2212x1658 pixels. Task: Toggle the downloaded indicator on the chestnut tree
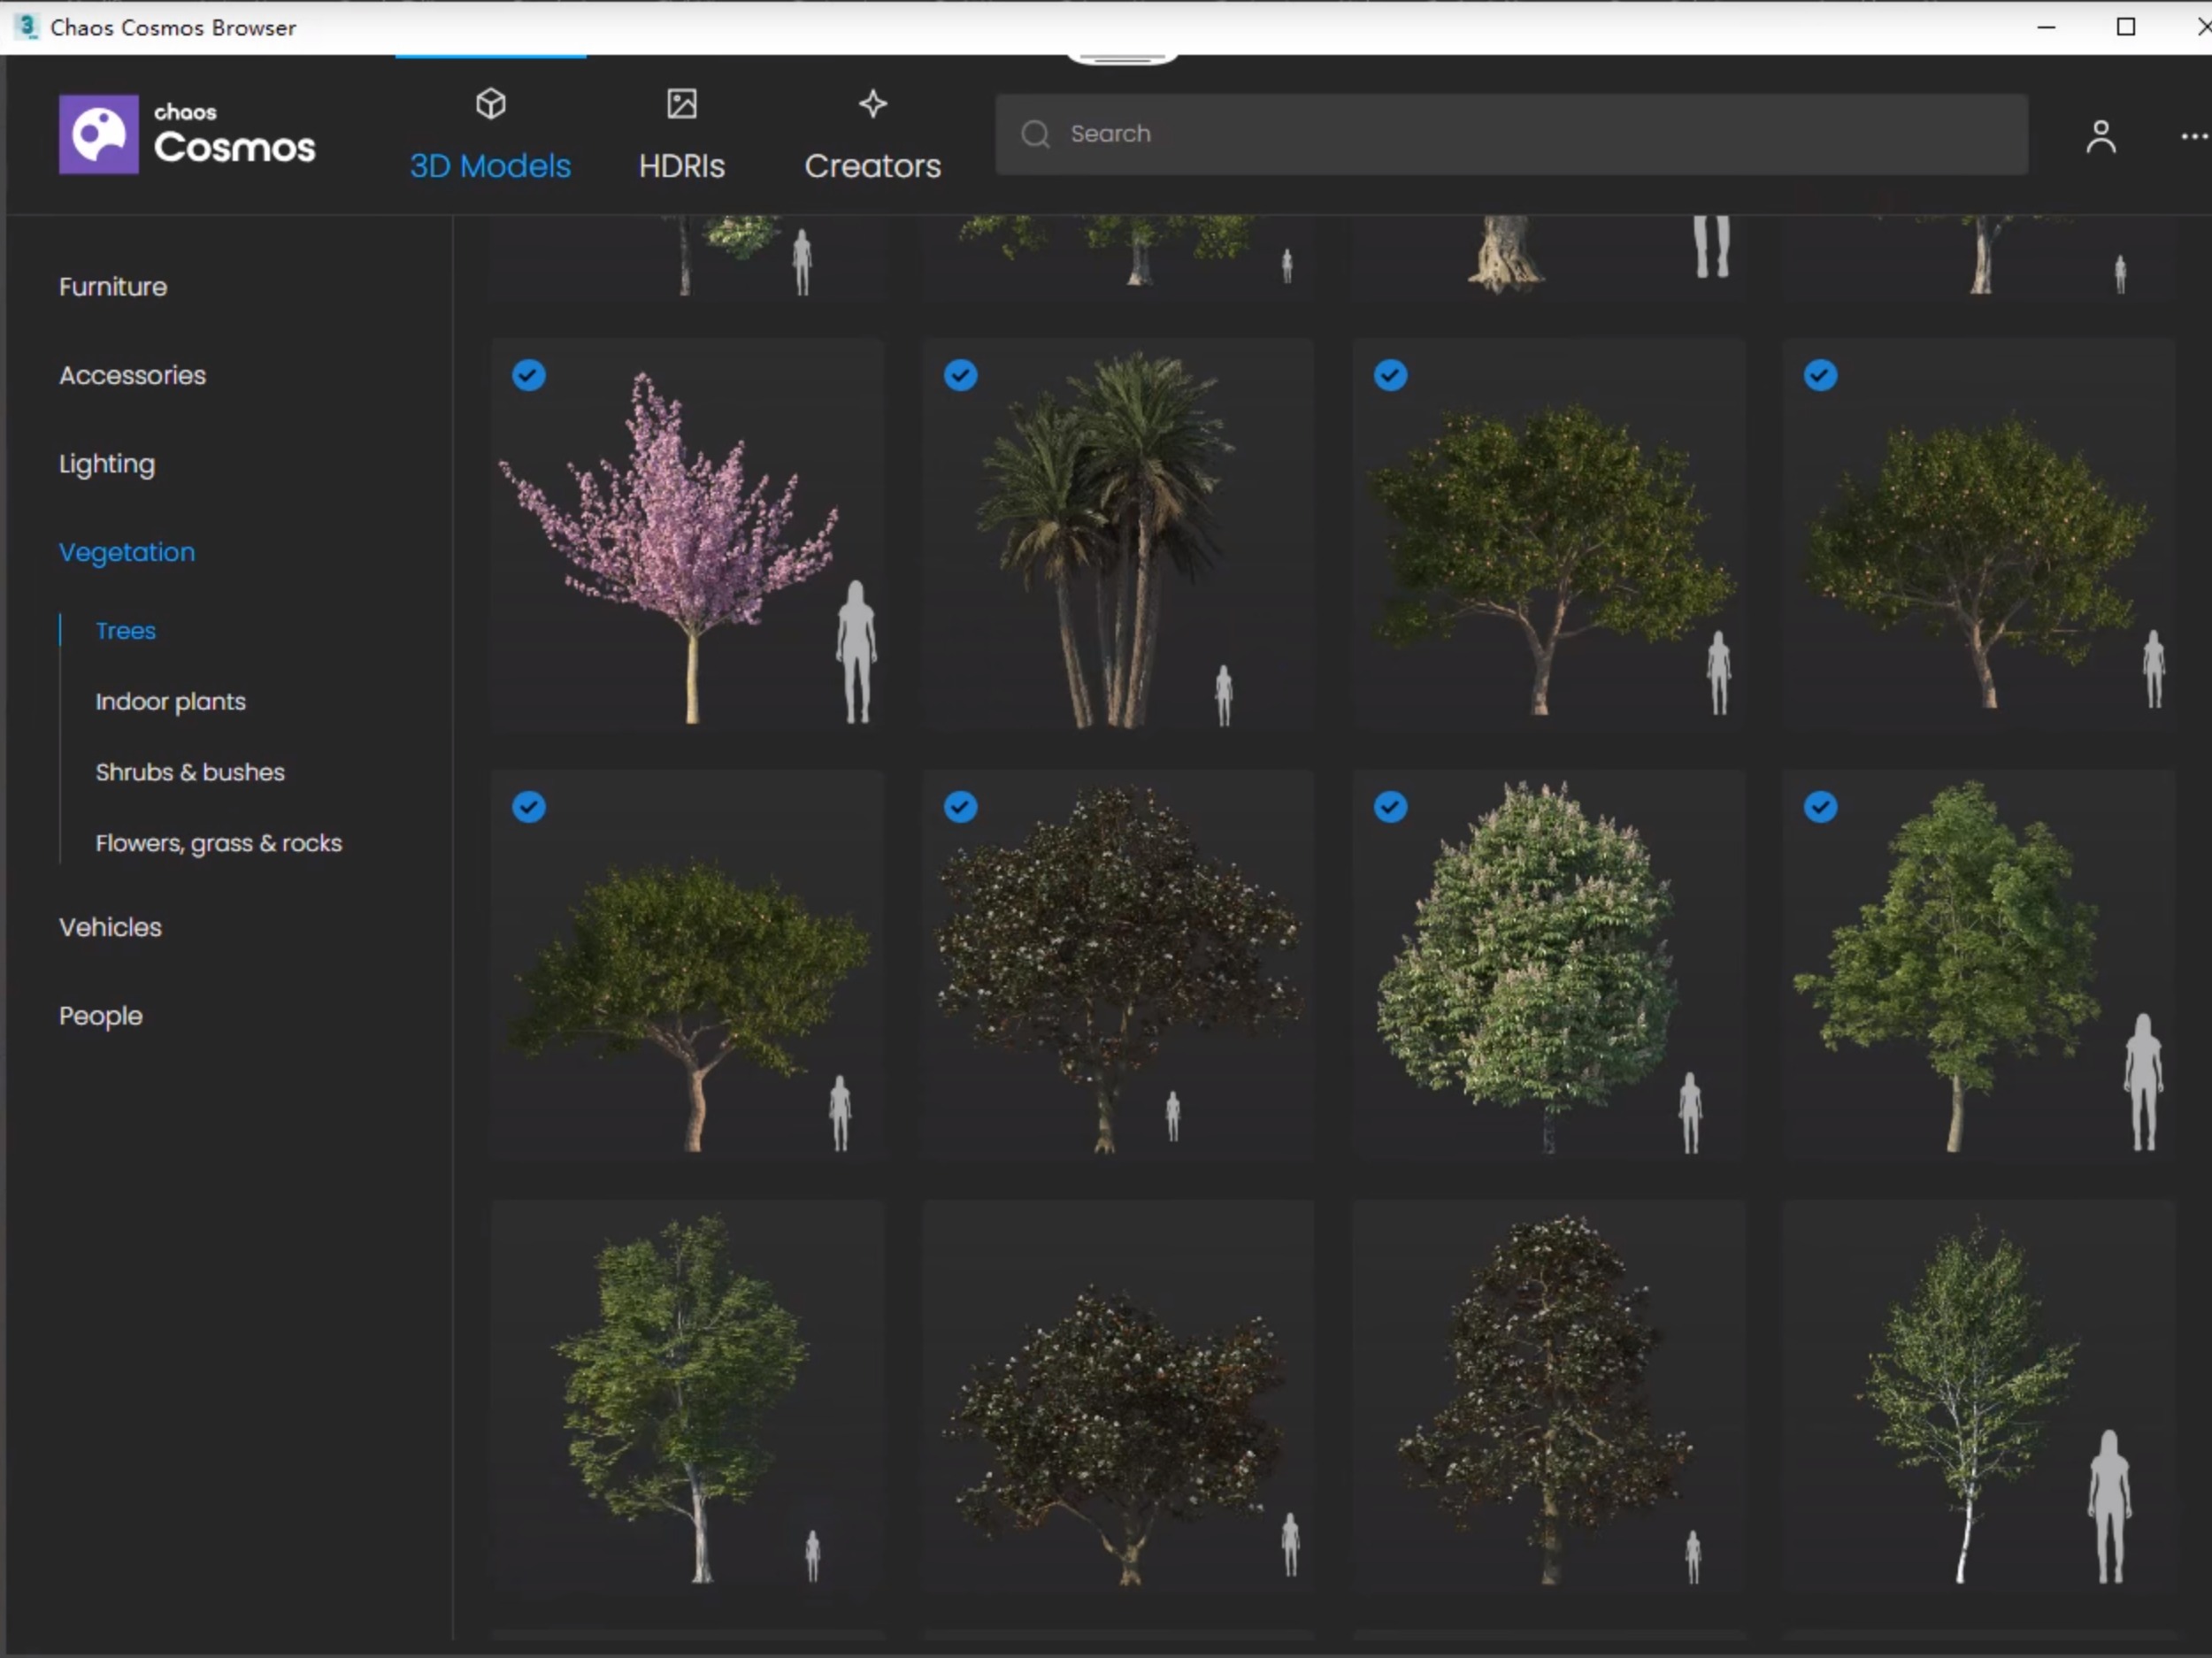[x=1390, y=807]
